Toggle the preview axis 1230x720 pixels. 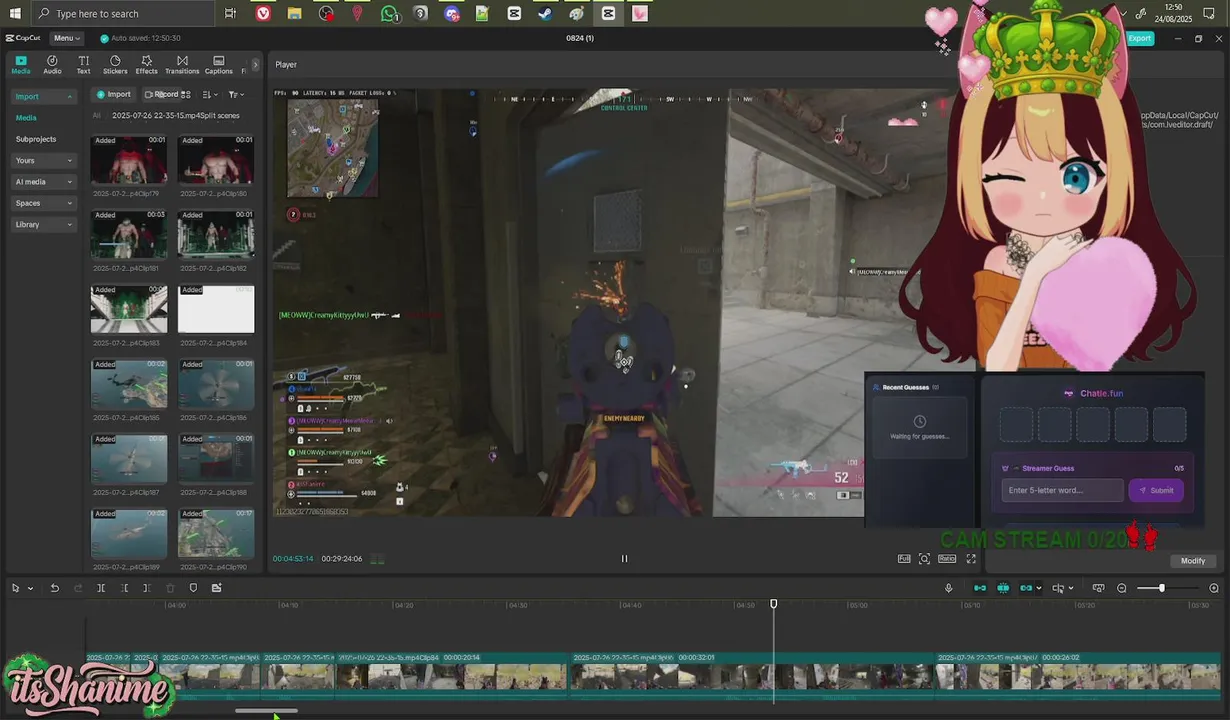click(x=1060, y=588)
